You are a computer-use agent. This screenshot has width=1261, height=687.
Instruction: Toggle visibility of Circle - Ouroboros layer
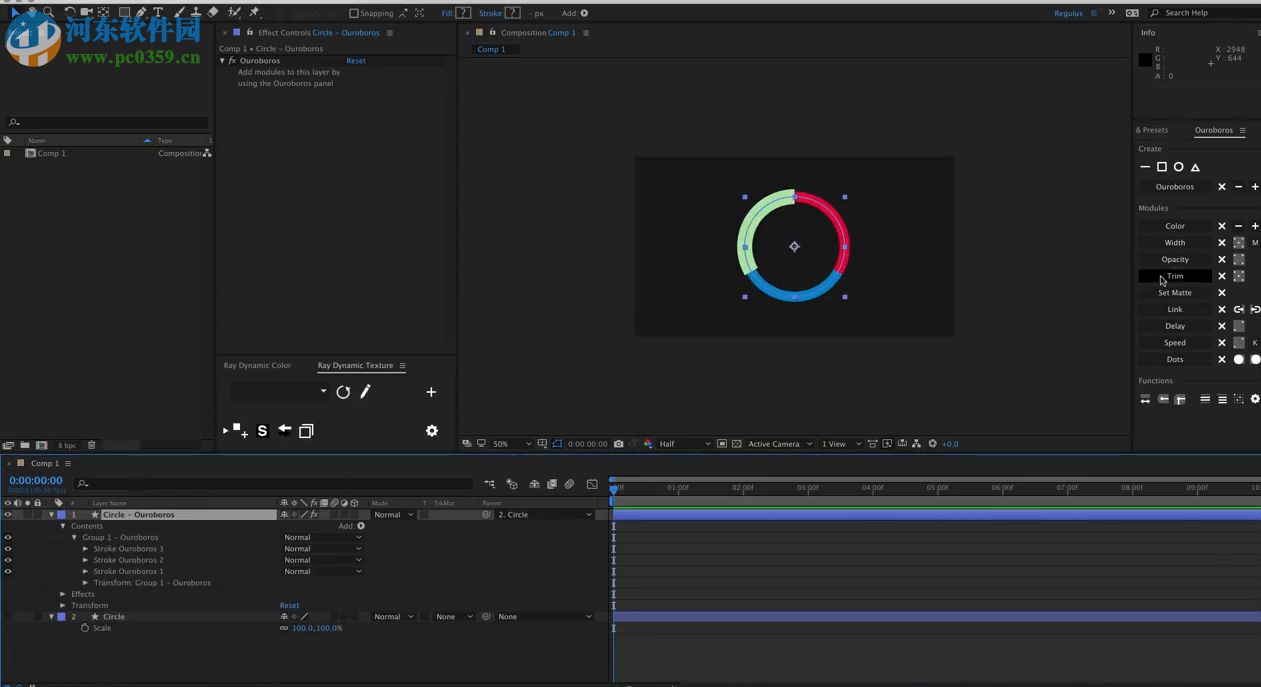tap(8, 515)
